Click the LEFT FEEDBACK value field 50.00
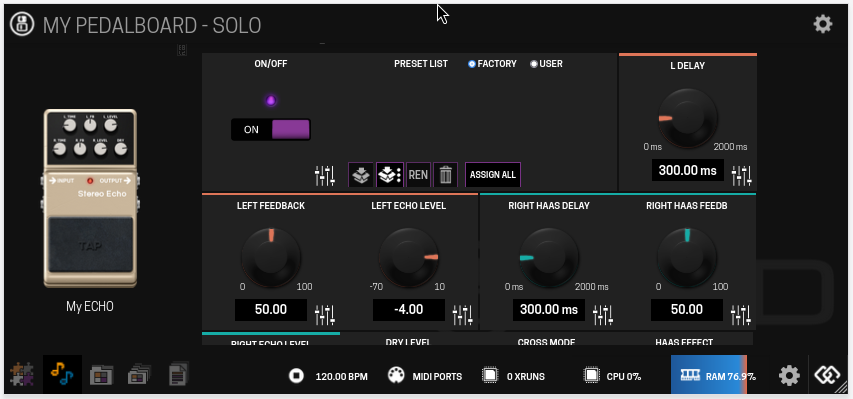This screenshot has width=853, height=399. 271,310
